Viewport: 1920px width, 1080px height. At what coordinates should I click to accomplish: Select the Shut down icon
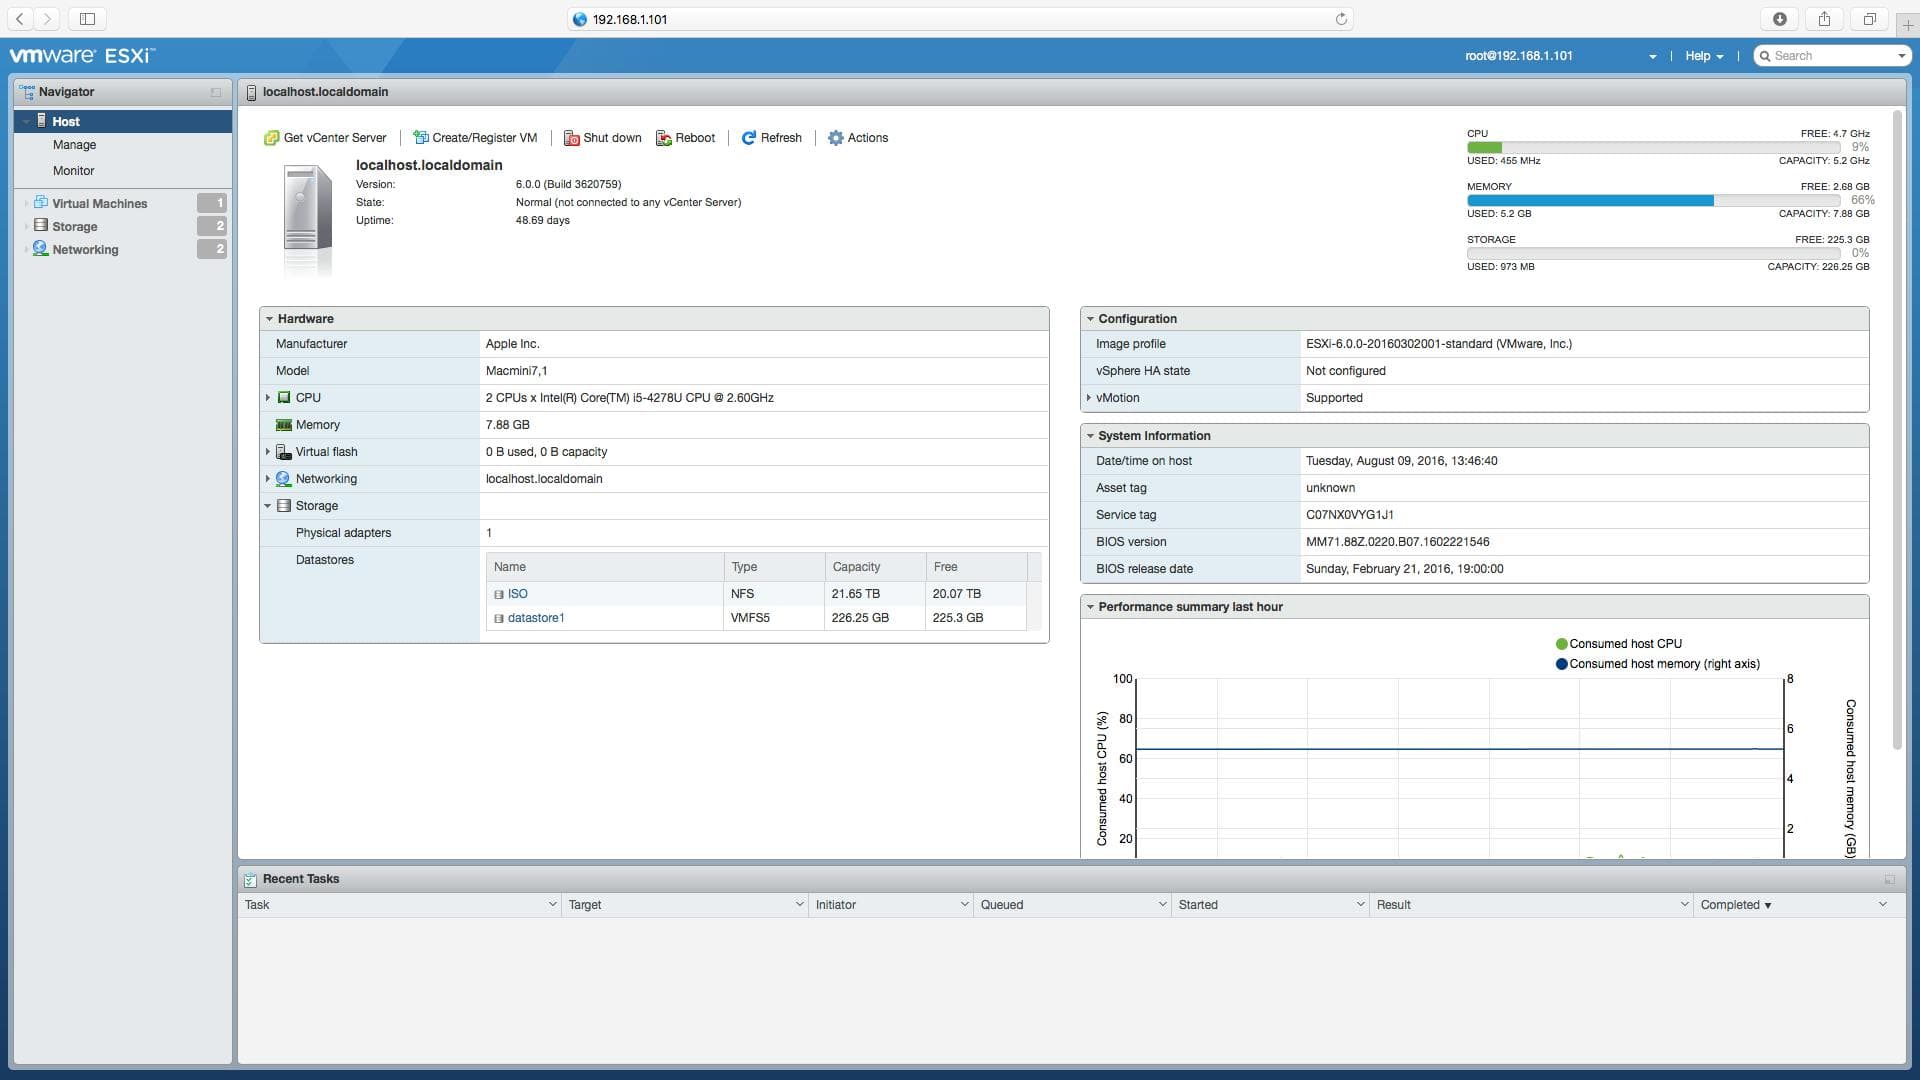tap(572, 137)
